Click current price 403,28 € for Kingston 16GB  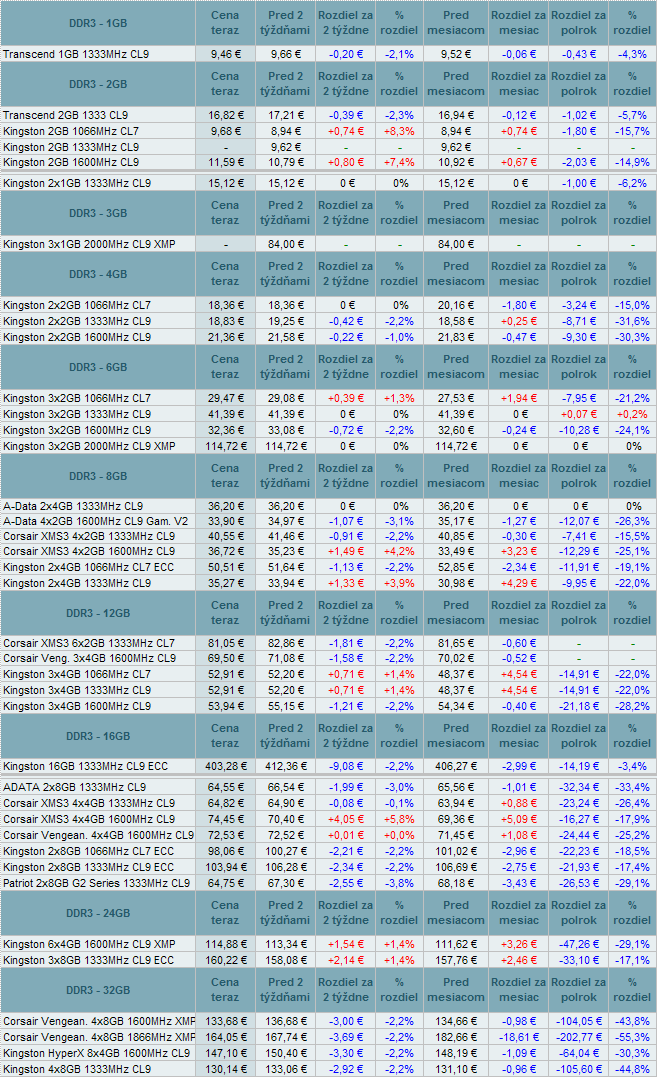(225, 767)
